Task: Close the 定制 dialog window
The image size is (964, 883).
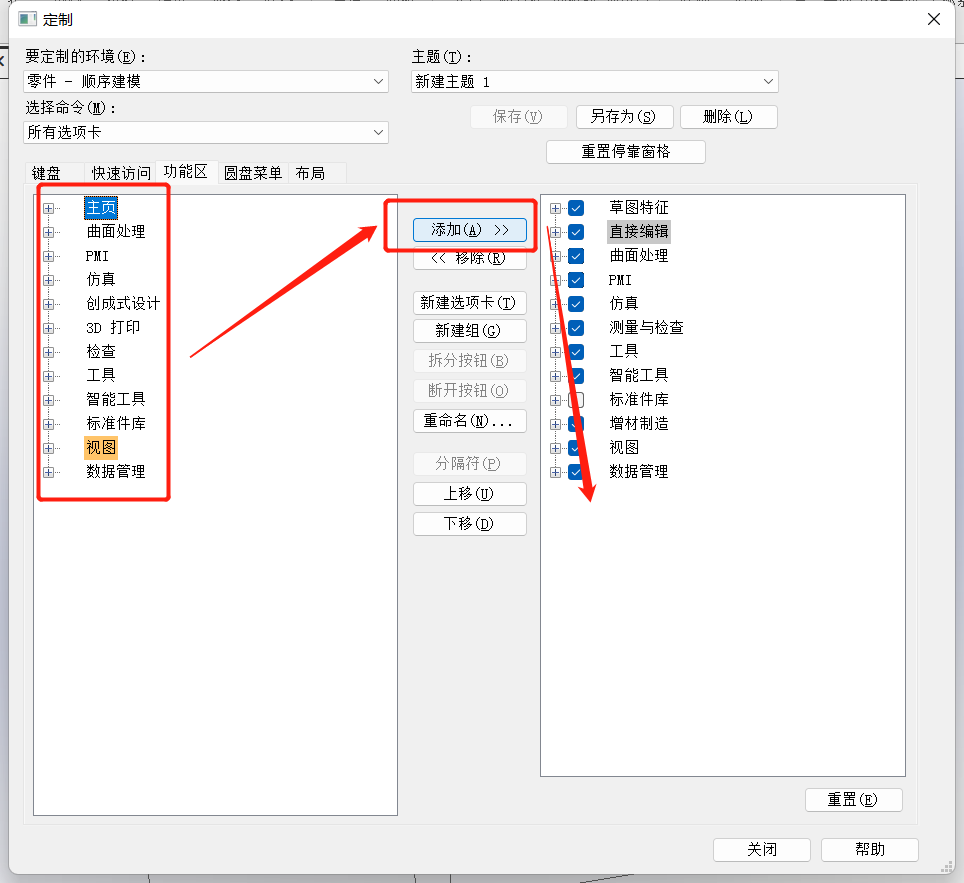Action: (934, 20)
